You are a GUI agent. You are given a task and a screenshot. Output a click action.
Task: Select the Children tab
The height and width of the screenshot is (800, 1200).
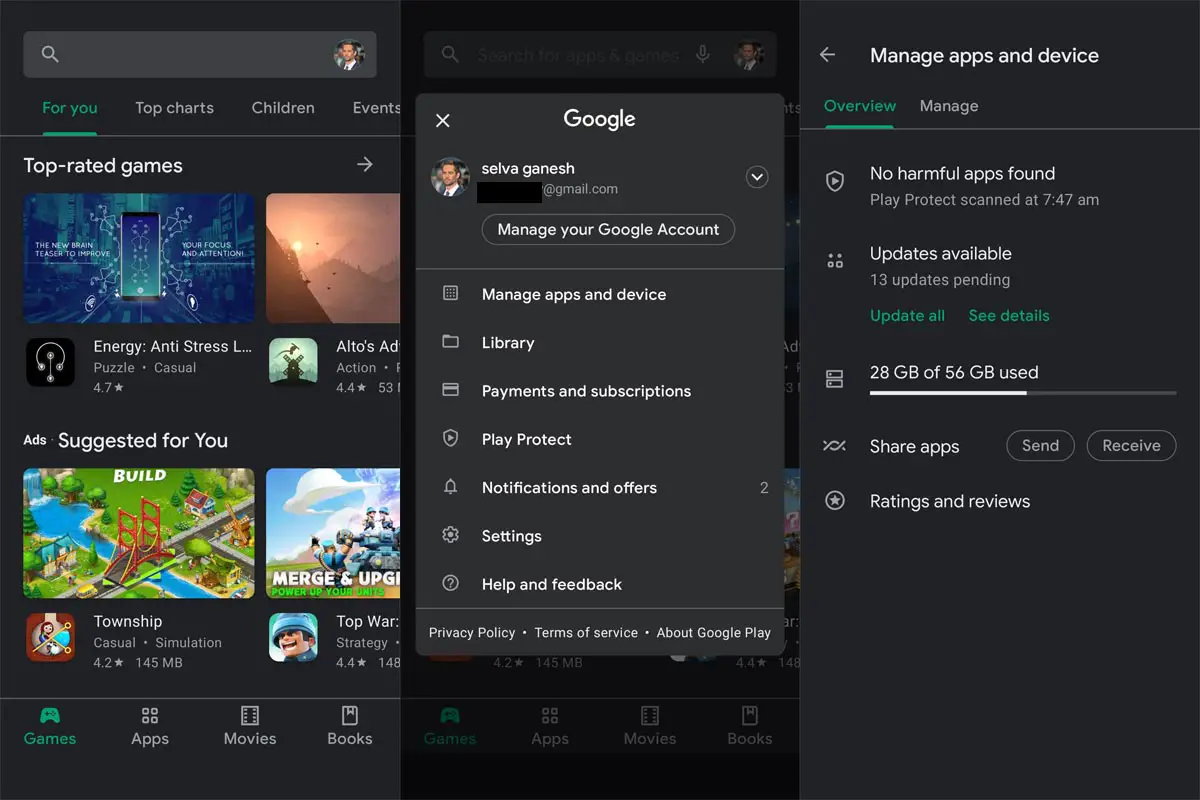pyautogui.click(x=283, y=108)
